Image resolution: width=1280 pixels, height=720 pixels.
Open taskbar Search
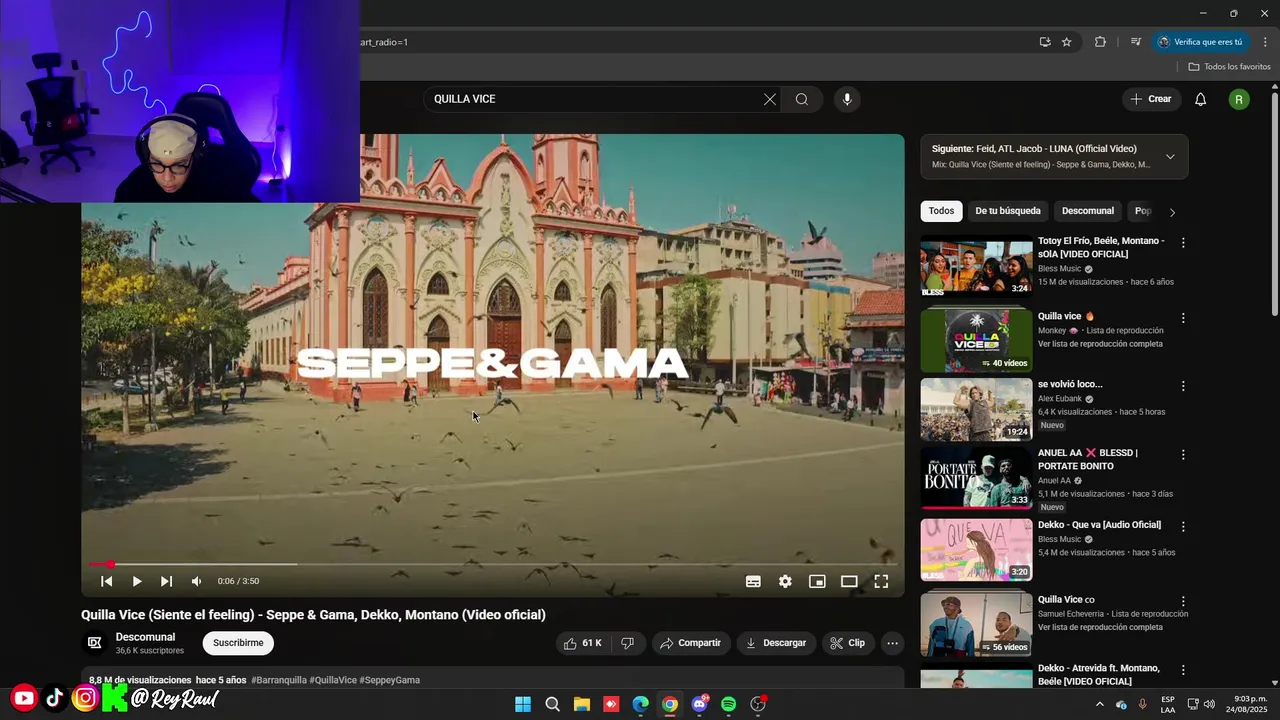(x=552, y=704)
